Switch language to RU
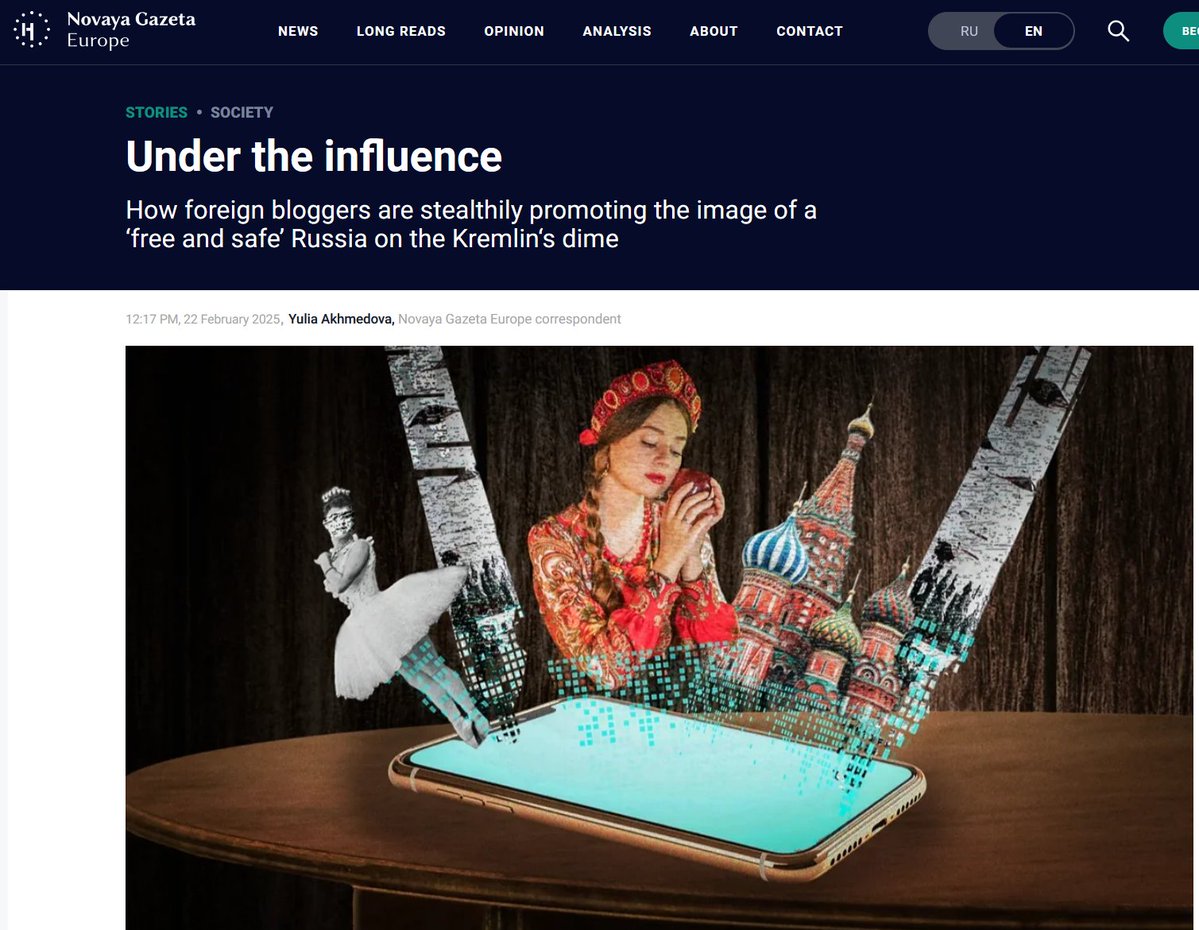The width and height of the screenshot is (1199, 930). [969, 31]
